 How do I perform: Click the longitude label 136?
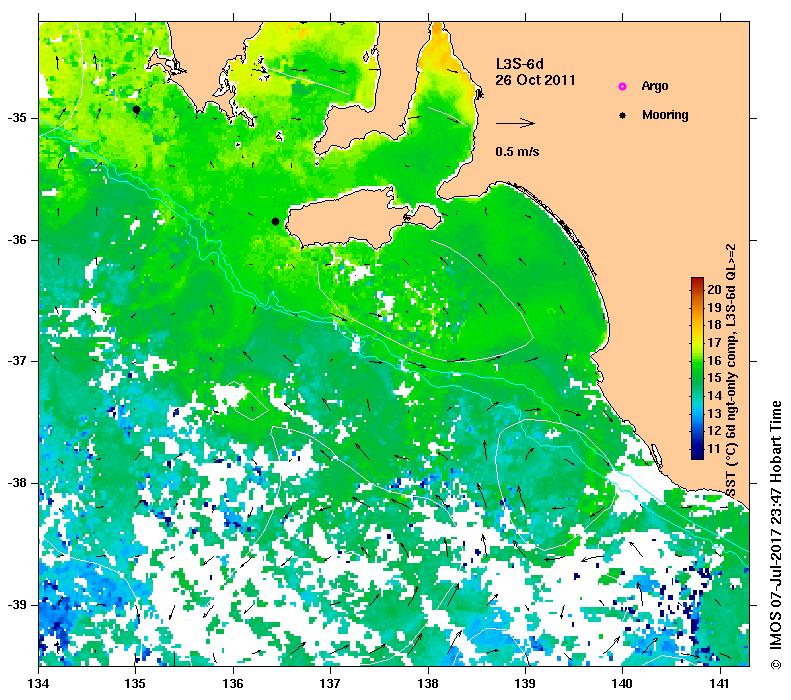click(233, 684)
